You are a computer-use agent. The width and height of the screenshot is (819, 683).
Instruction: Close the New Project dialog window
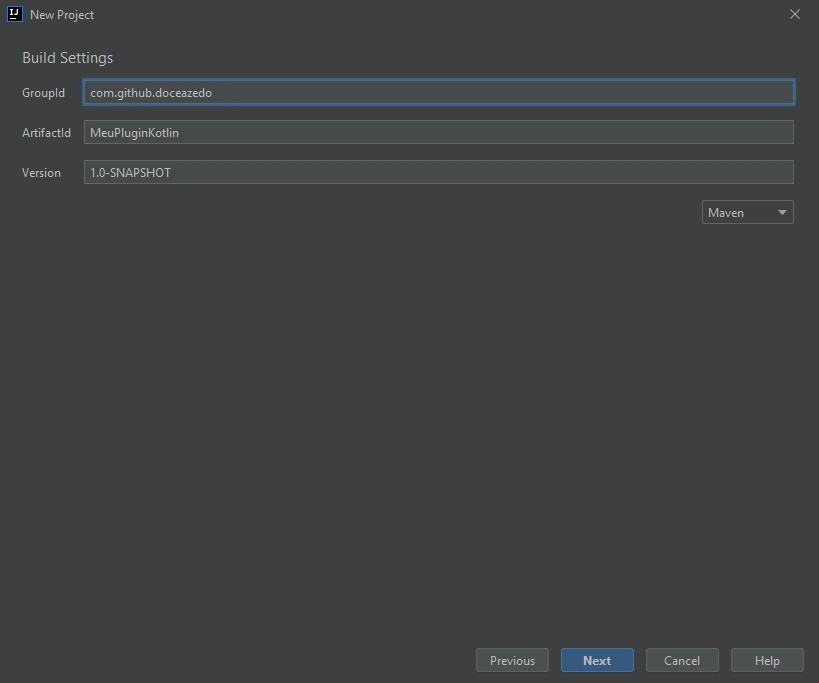click(795, 15)
